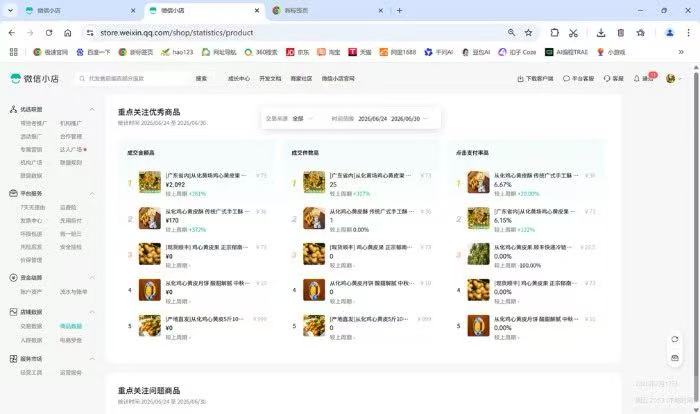Select 商品数据 in the sidebar
This screenshot has width=700, height=414.
click(x=71, y=326)
